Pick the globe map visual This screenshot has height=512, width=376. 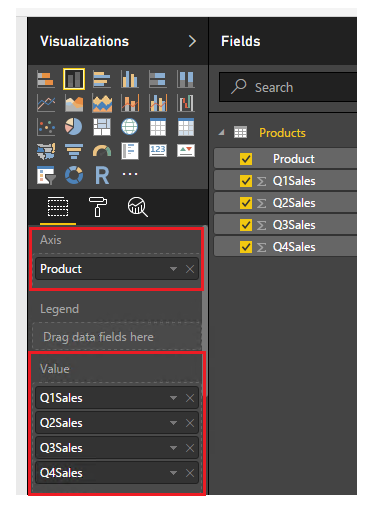[129, 127]
